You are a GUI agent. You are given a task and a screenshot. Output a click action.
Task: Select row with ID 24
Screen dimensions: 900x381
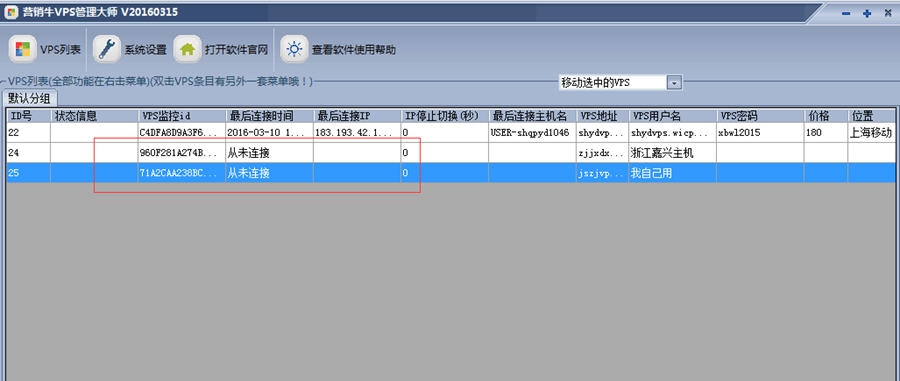(451, 153)
